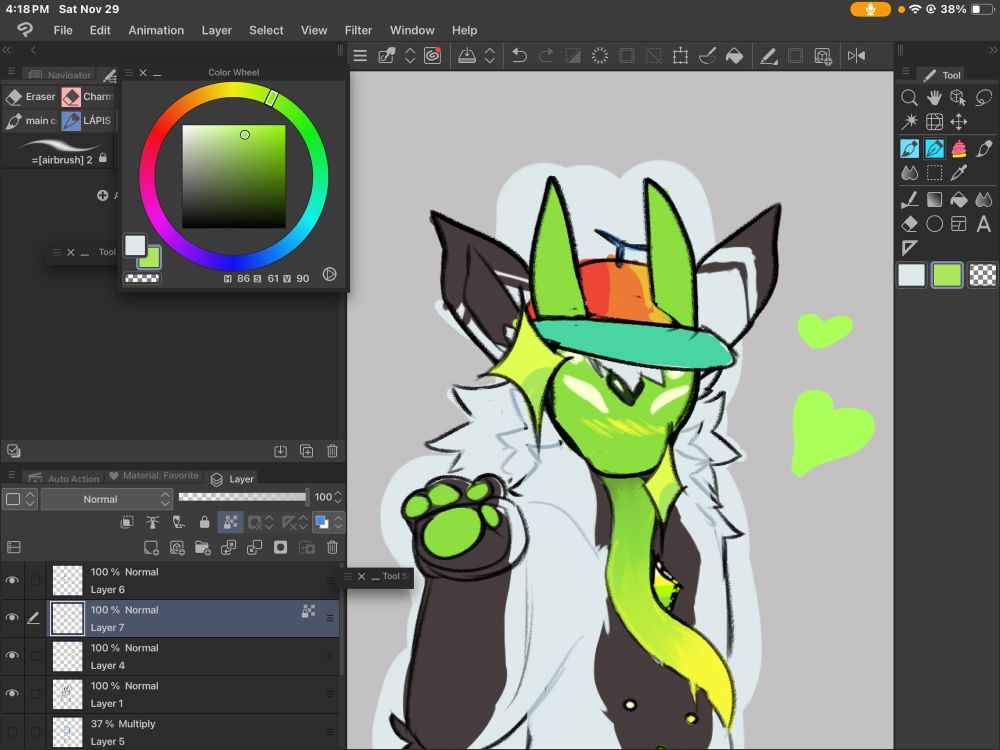Toggle Lock Transparent Pixels button
Viewport: 1000px width, 750px height.
(x=230, y=523)
